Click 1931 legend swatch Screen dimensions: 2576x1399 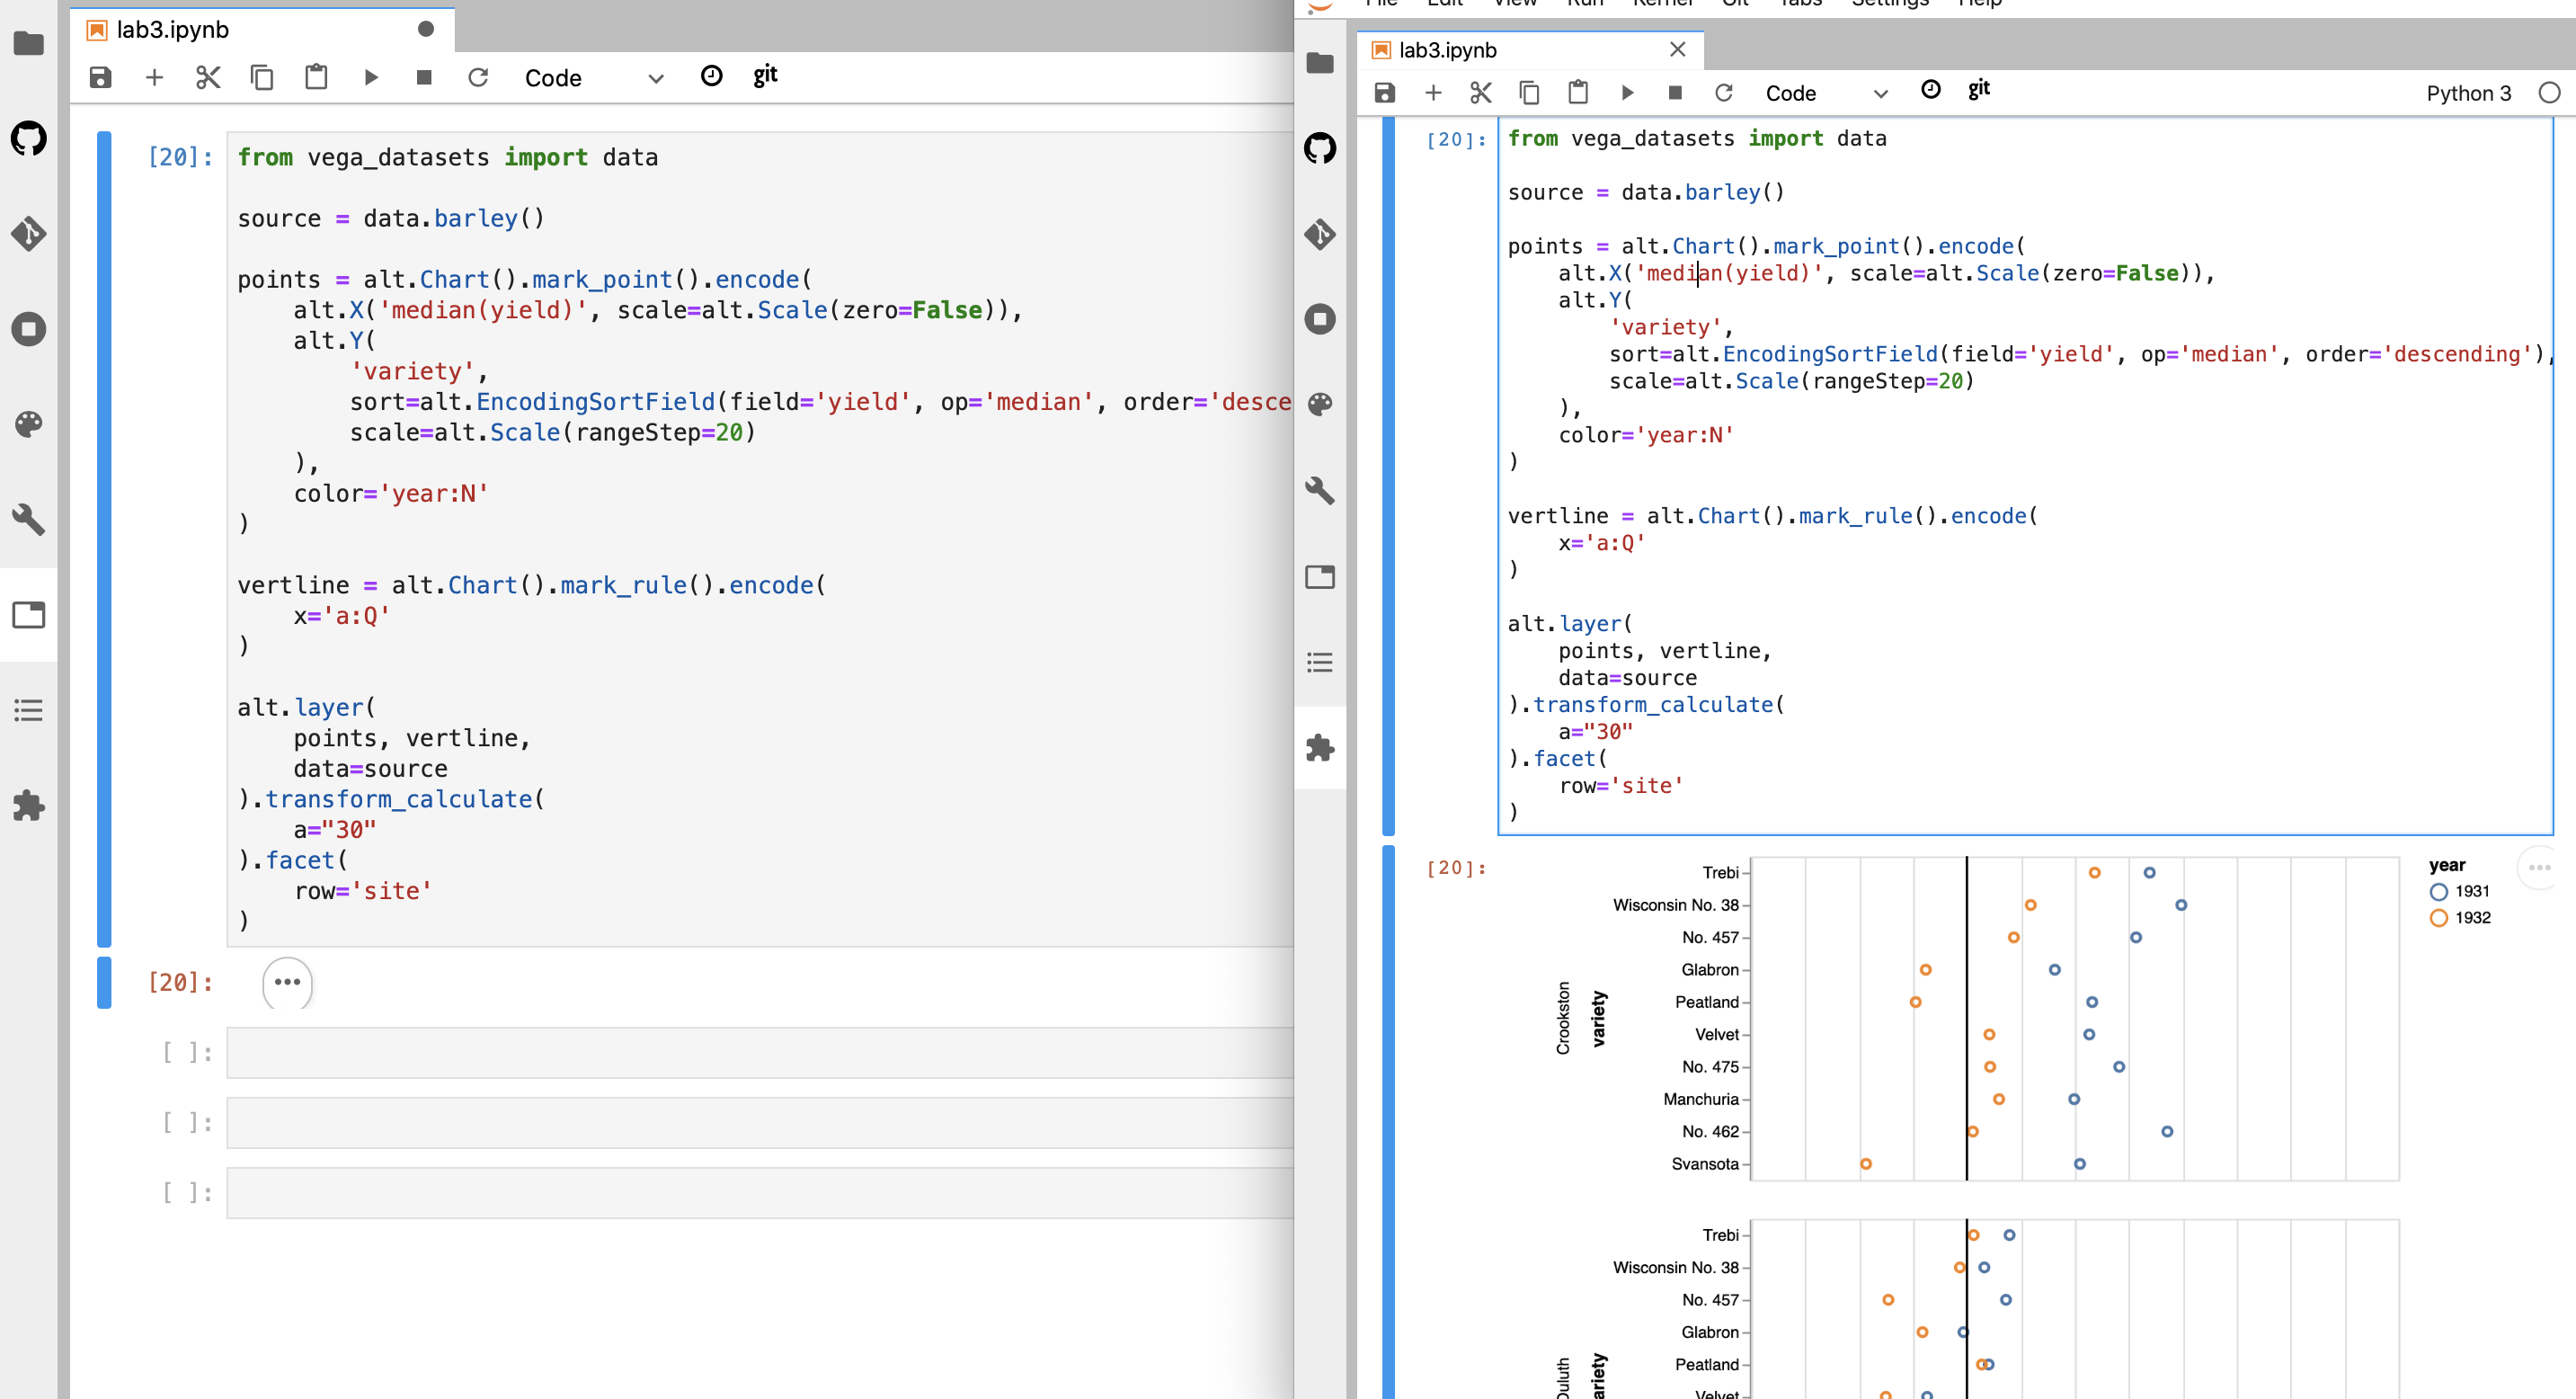[2438, 892]
